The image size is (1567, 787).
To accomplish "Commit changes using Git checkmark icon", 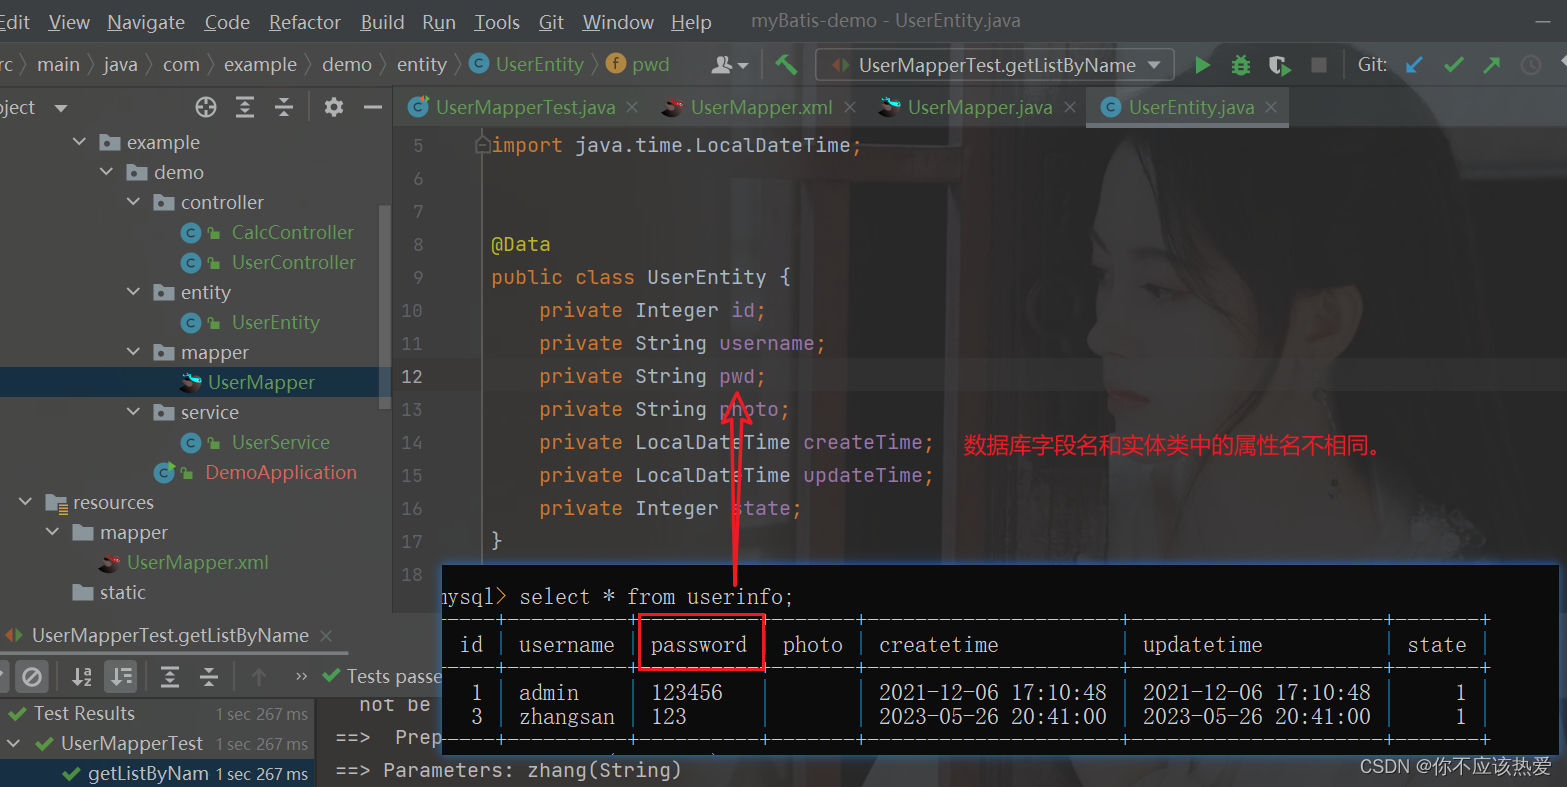I will 1453,63.
